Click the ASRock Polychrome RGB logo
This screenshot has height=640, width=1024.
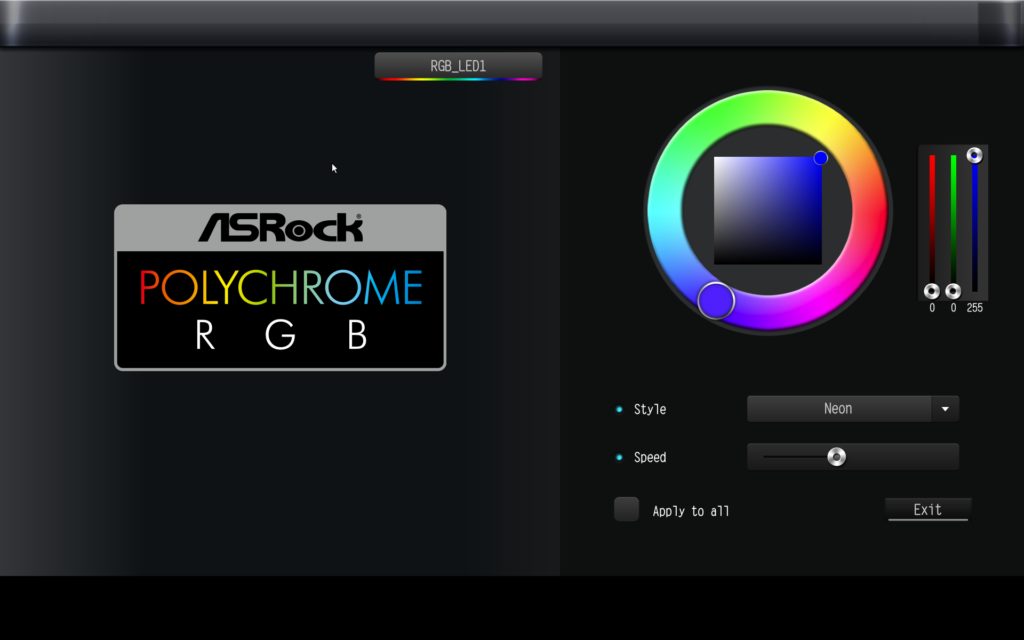click(x=280, y=287)
